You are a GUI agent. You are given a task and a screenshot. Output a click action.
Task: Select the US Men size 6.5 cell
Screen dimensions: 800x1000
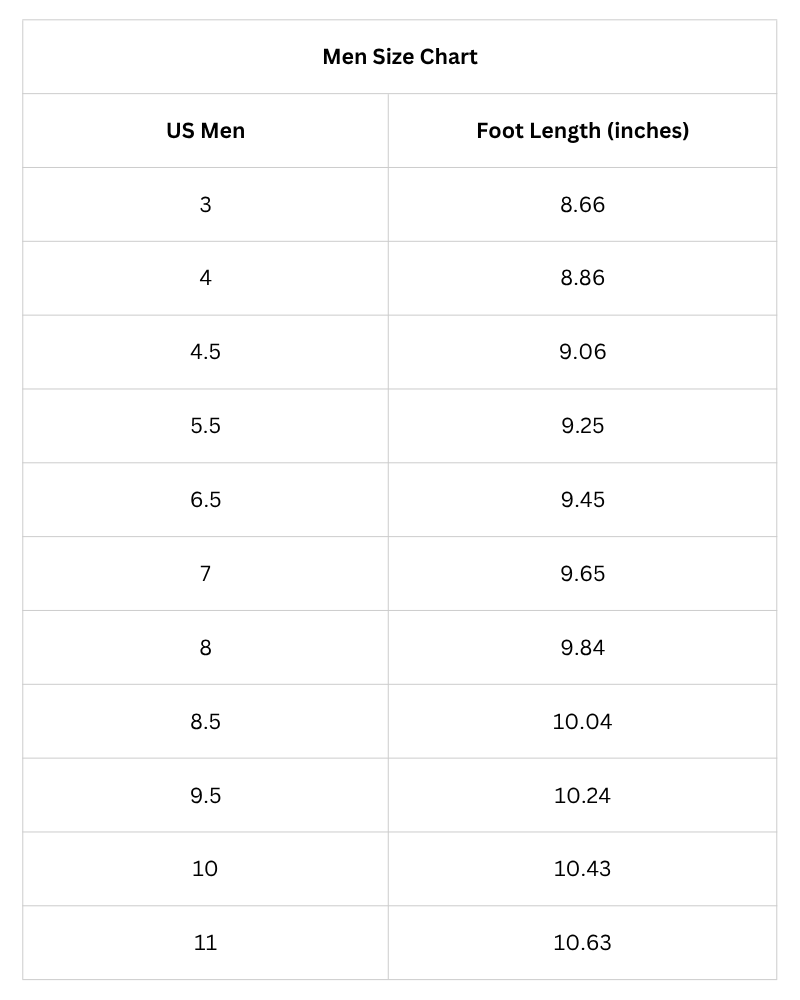click(x=205, y=500)
